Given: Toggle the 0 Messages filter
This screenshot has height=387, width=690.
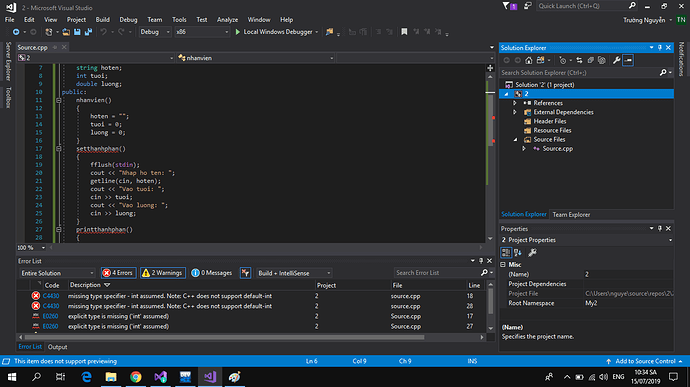Looking at the screenshot, I should tap(212, 273).
